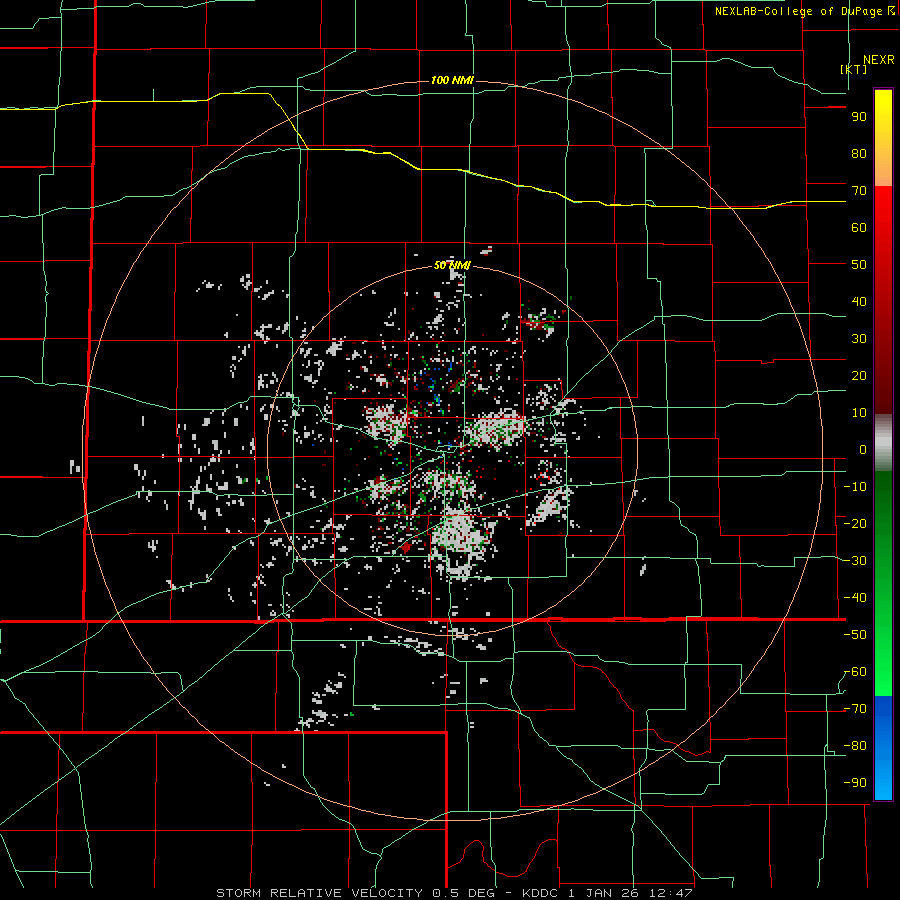Click the NEXR label above the color scale
The height and width of the screenshot is (900, 900).
[878, 60]
